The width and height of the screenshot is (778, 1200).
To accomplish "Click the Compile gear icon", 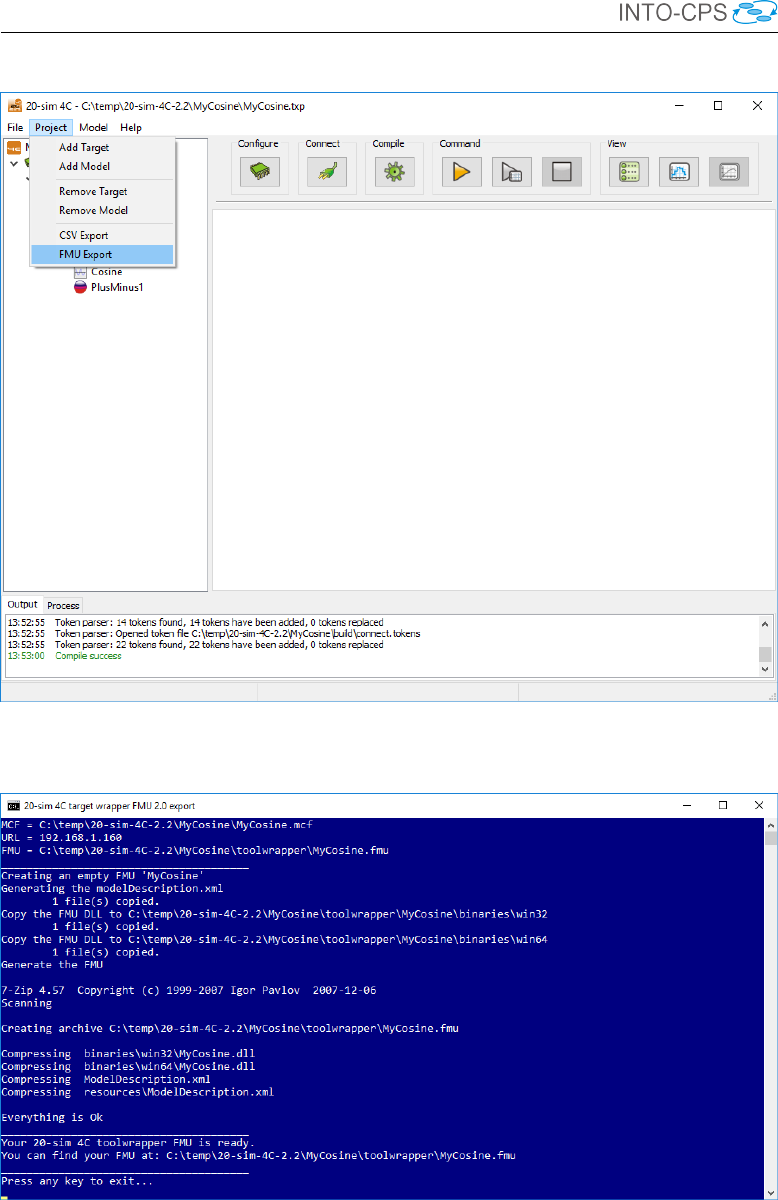I will pos(394,172).
